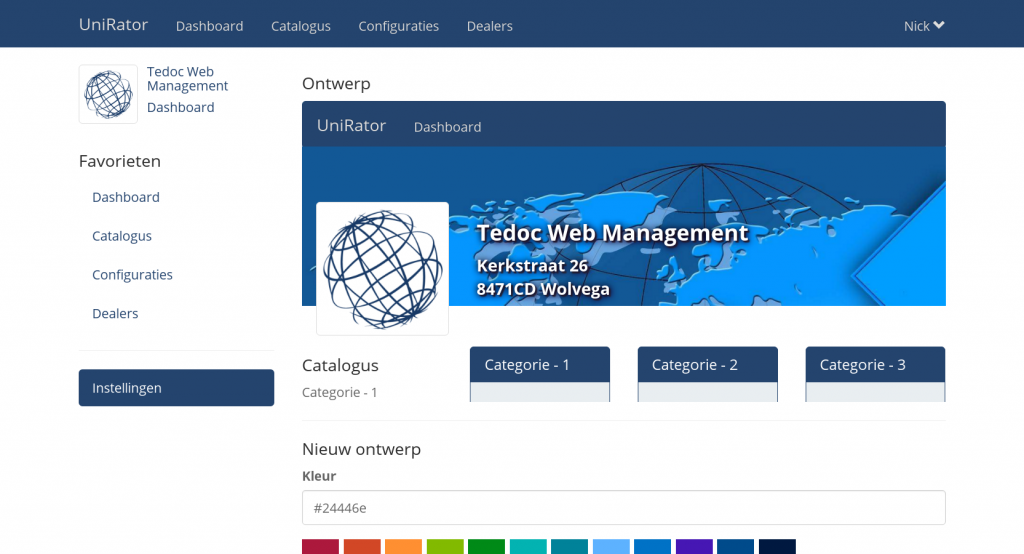Pick the dark teal color swatch
1024x554 pixels.
(569, 546)
